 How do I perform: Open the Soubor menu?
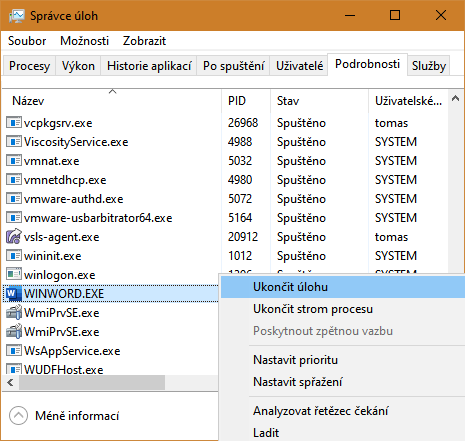[27, 41]
